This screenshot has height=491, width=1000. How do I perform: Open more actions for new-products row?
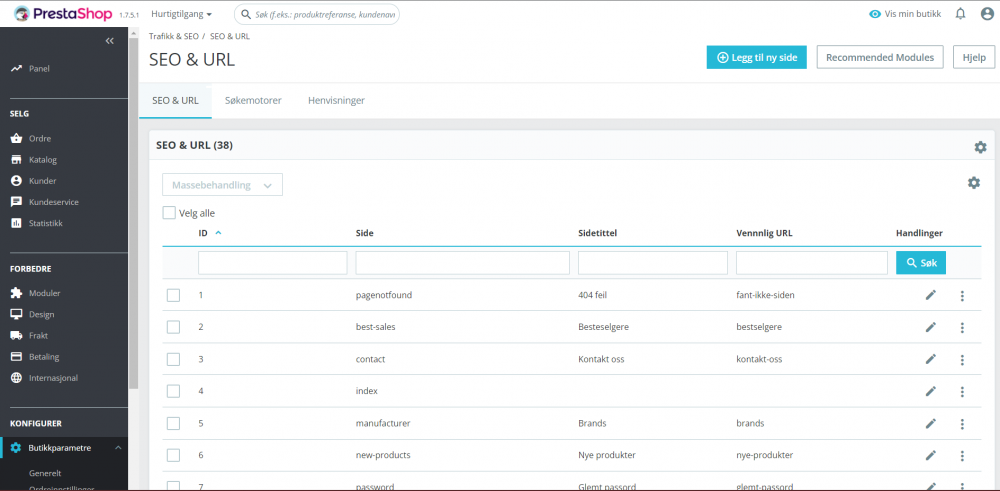click(962, 455)
